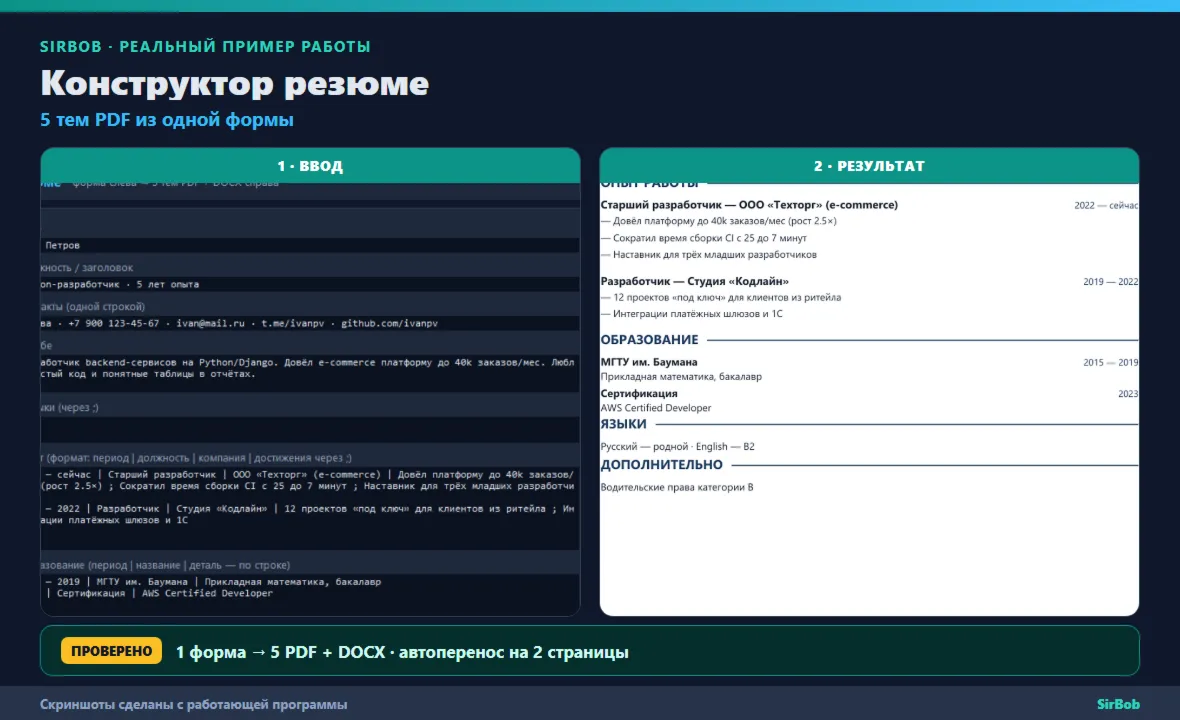
Task: Click resume heading 'Старший разработчик — ООО «Техторг»'
Action: [749, 205]
